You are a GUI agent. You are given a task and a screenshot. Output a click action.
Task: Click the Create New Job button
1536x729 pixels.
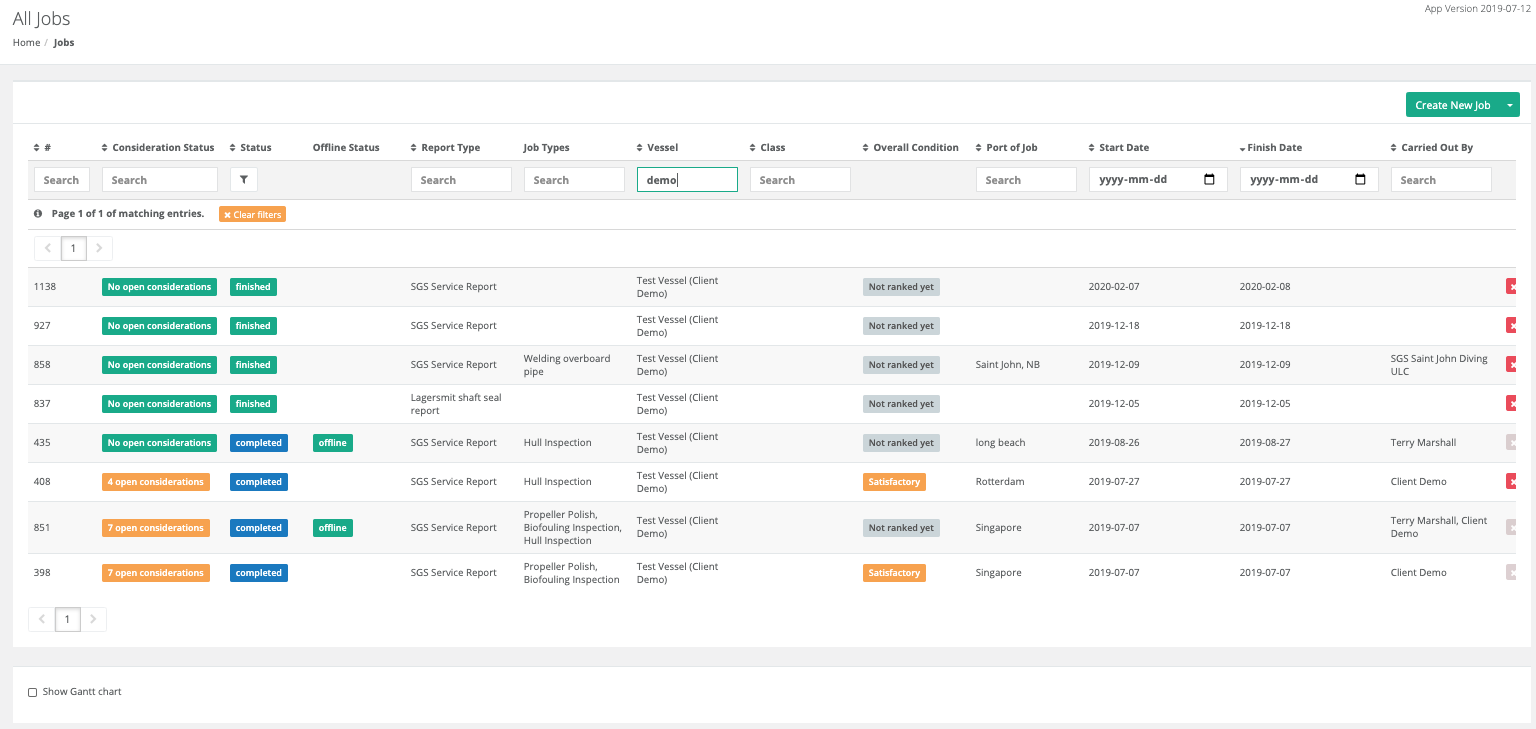pyautogui.click(x=1452, y=105)
